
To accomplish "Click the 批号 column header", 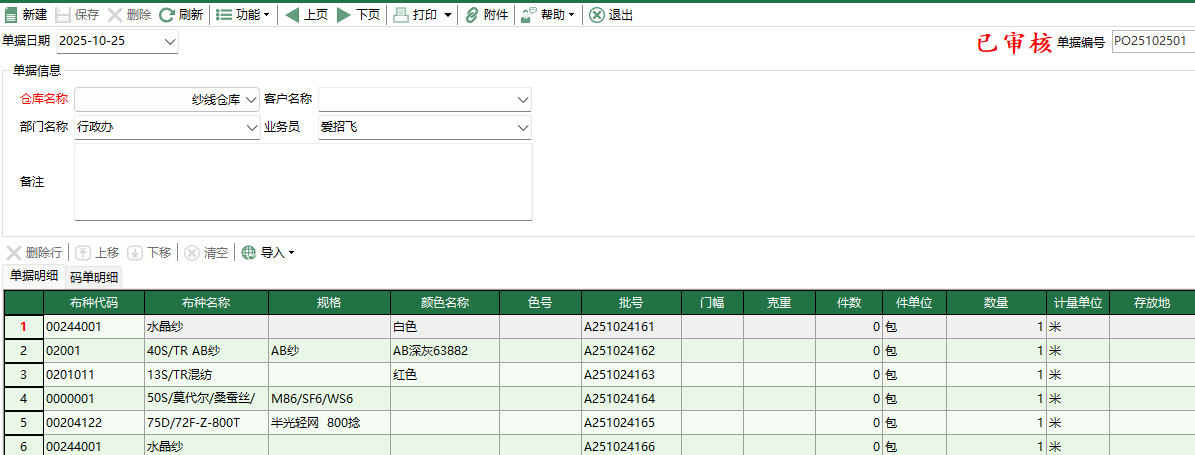I will click(x=630, y=302).
